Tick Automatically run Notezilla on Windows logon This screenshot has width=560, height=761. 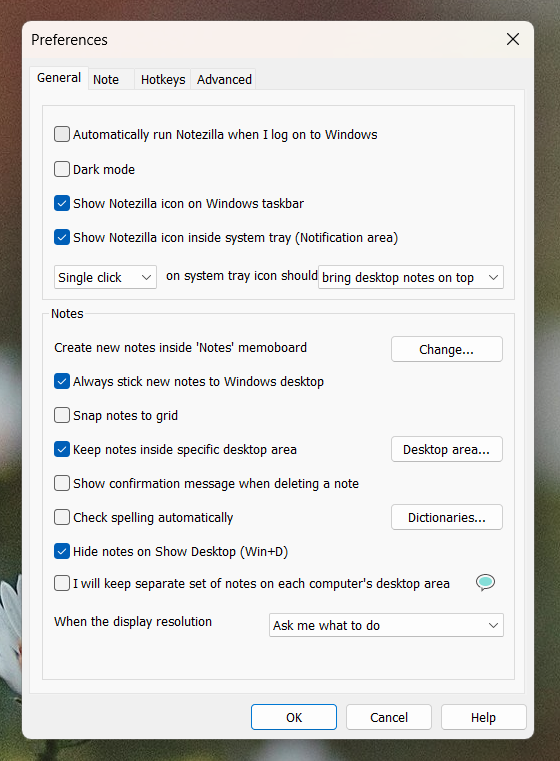[62, 134]
